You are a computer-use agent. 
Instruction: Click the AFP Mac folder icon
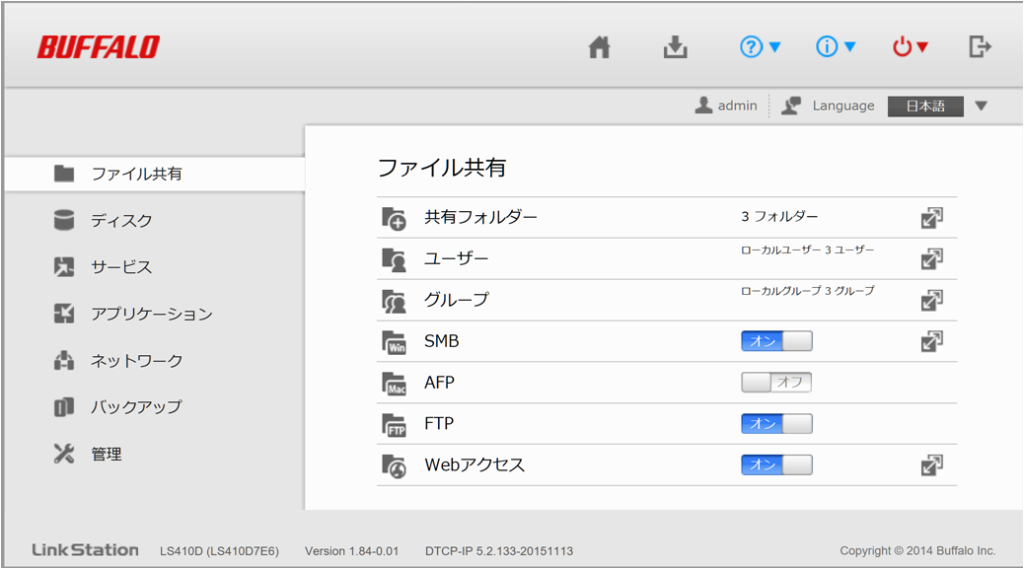394,383
